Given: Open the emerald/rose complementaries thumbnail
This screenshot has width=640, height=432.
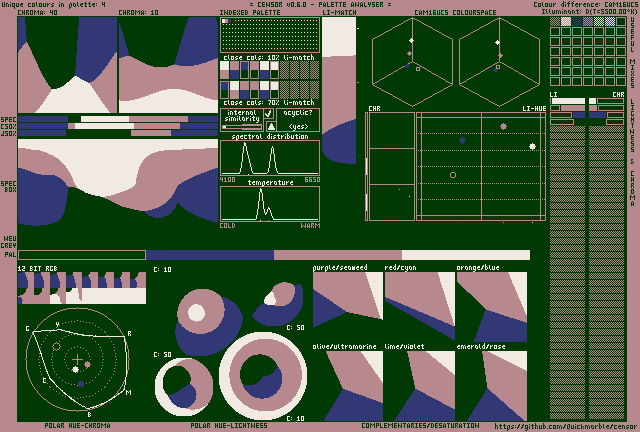Looking at the screenshot, I should coord(492,386).
